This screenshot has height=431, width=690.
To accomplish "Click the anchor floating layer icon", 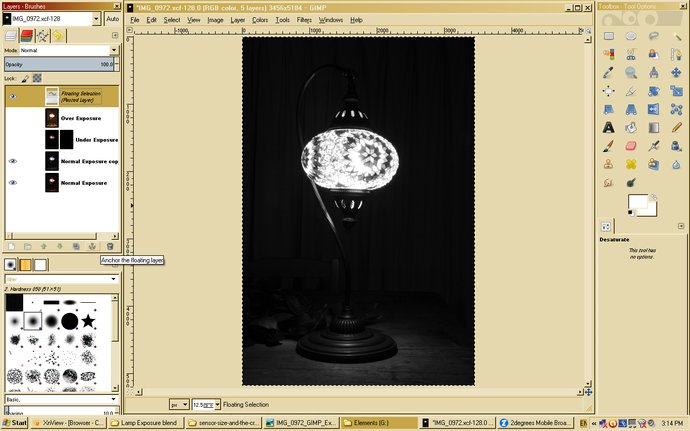I will 93,245.
